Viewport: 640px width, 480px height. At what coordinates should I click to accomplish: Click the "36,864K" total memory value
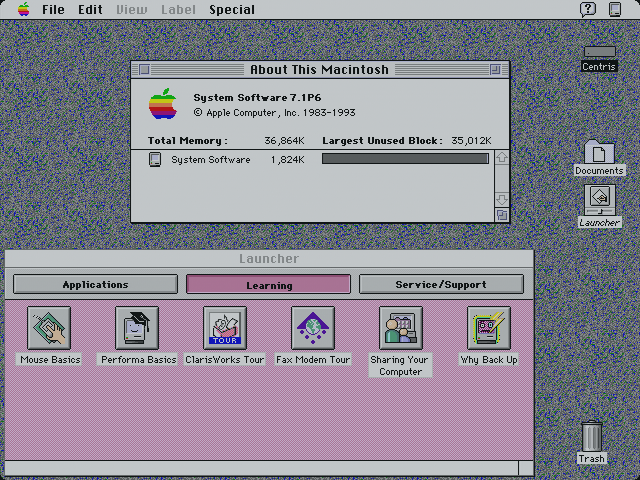click(284, 140)
